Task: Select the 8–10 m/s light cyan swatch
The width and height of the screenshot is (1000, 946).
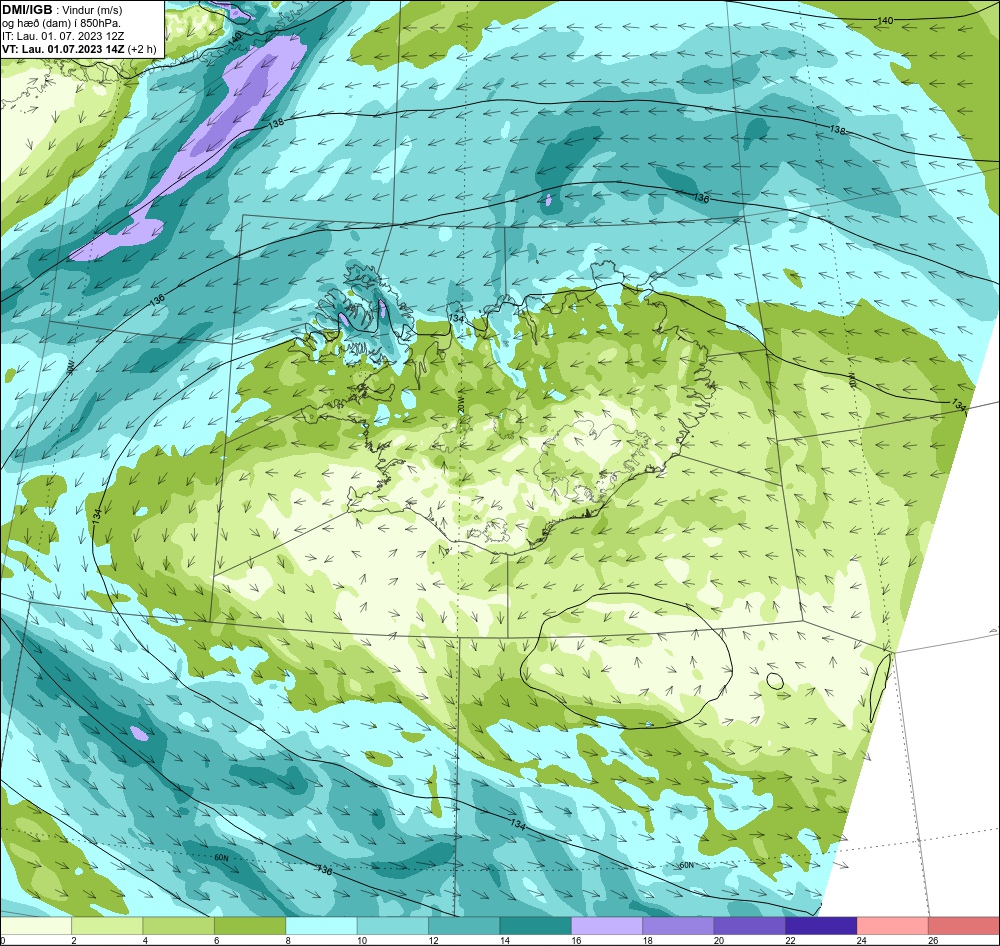Action: point(321,926)
